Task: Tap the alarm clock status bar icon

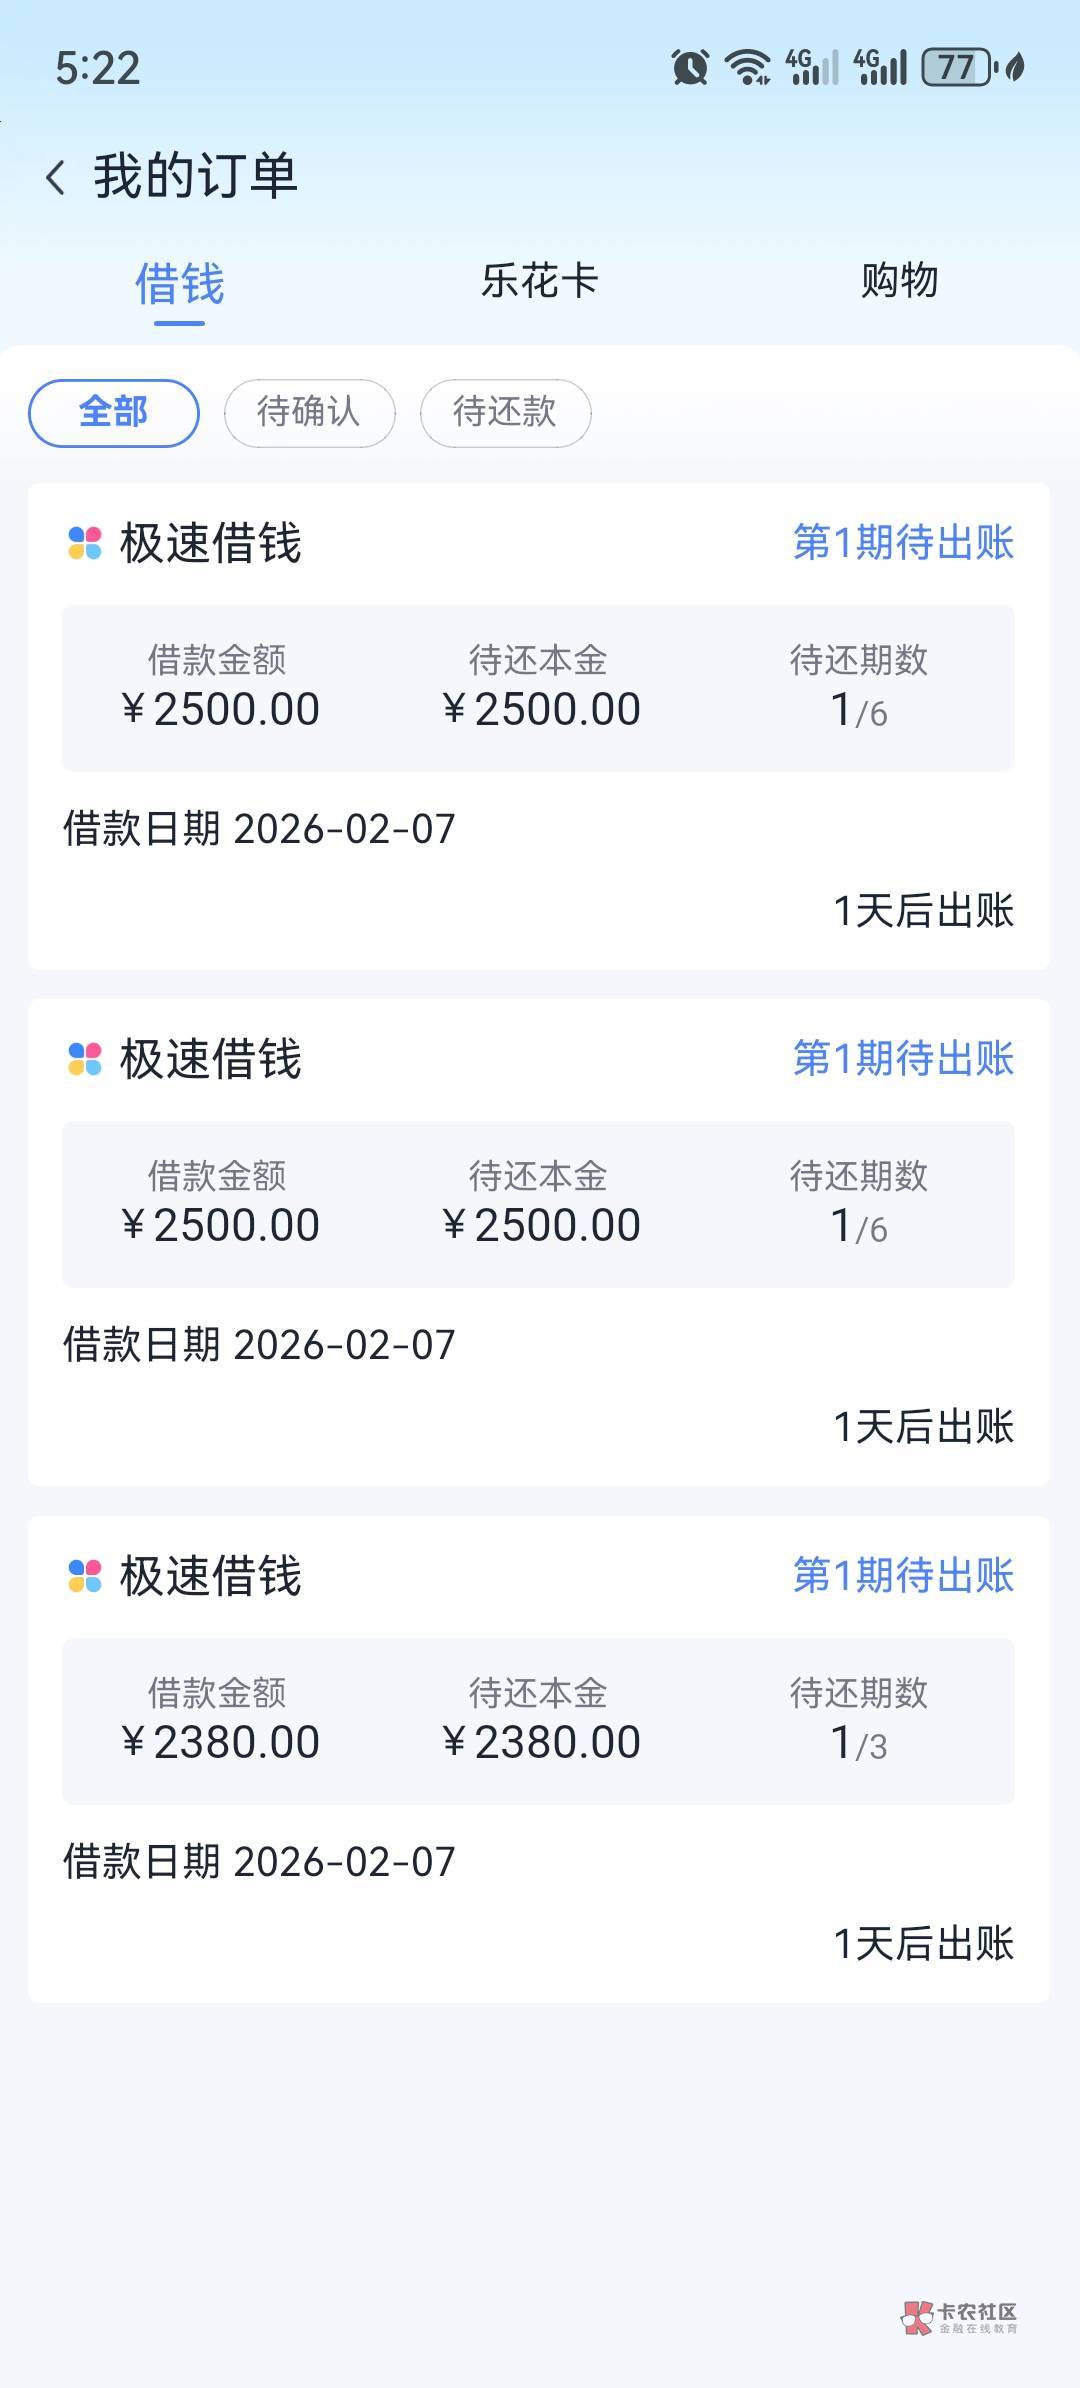Action: pos(690,68)
